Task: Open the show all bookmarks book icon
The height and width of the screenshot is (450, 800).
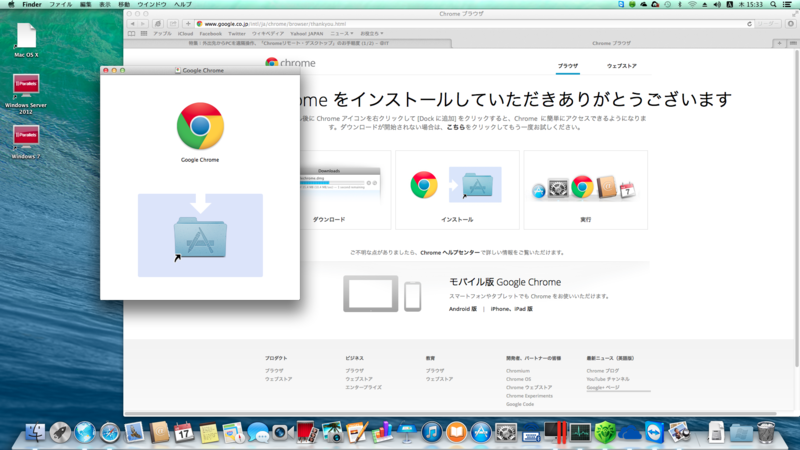Action: click(131, 34)
